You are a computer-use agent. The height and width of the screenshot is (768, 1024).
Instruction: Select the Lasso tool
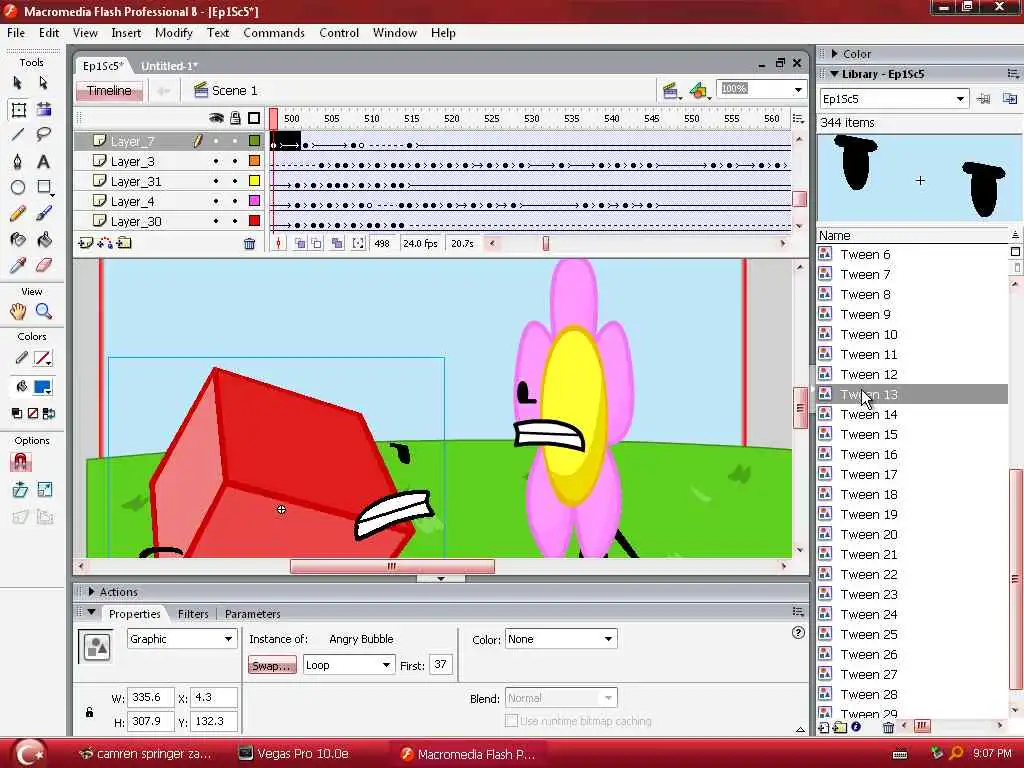[44, 135]
